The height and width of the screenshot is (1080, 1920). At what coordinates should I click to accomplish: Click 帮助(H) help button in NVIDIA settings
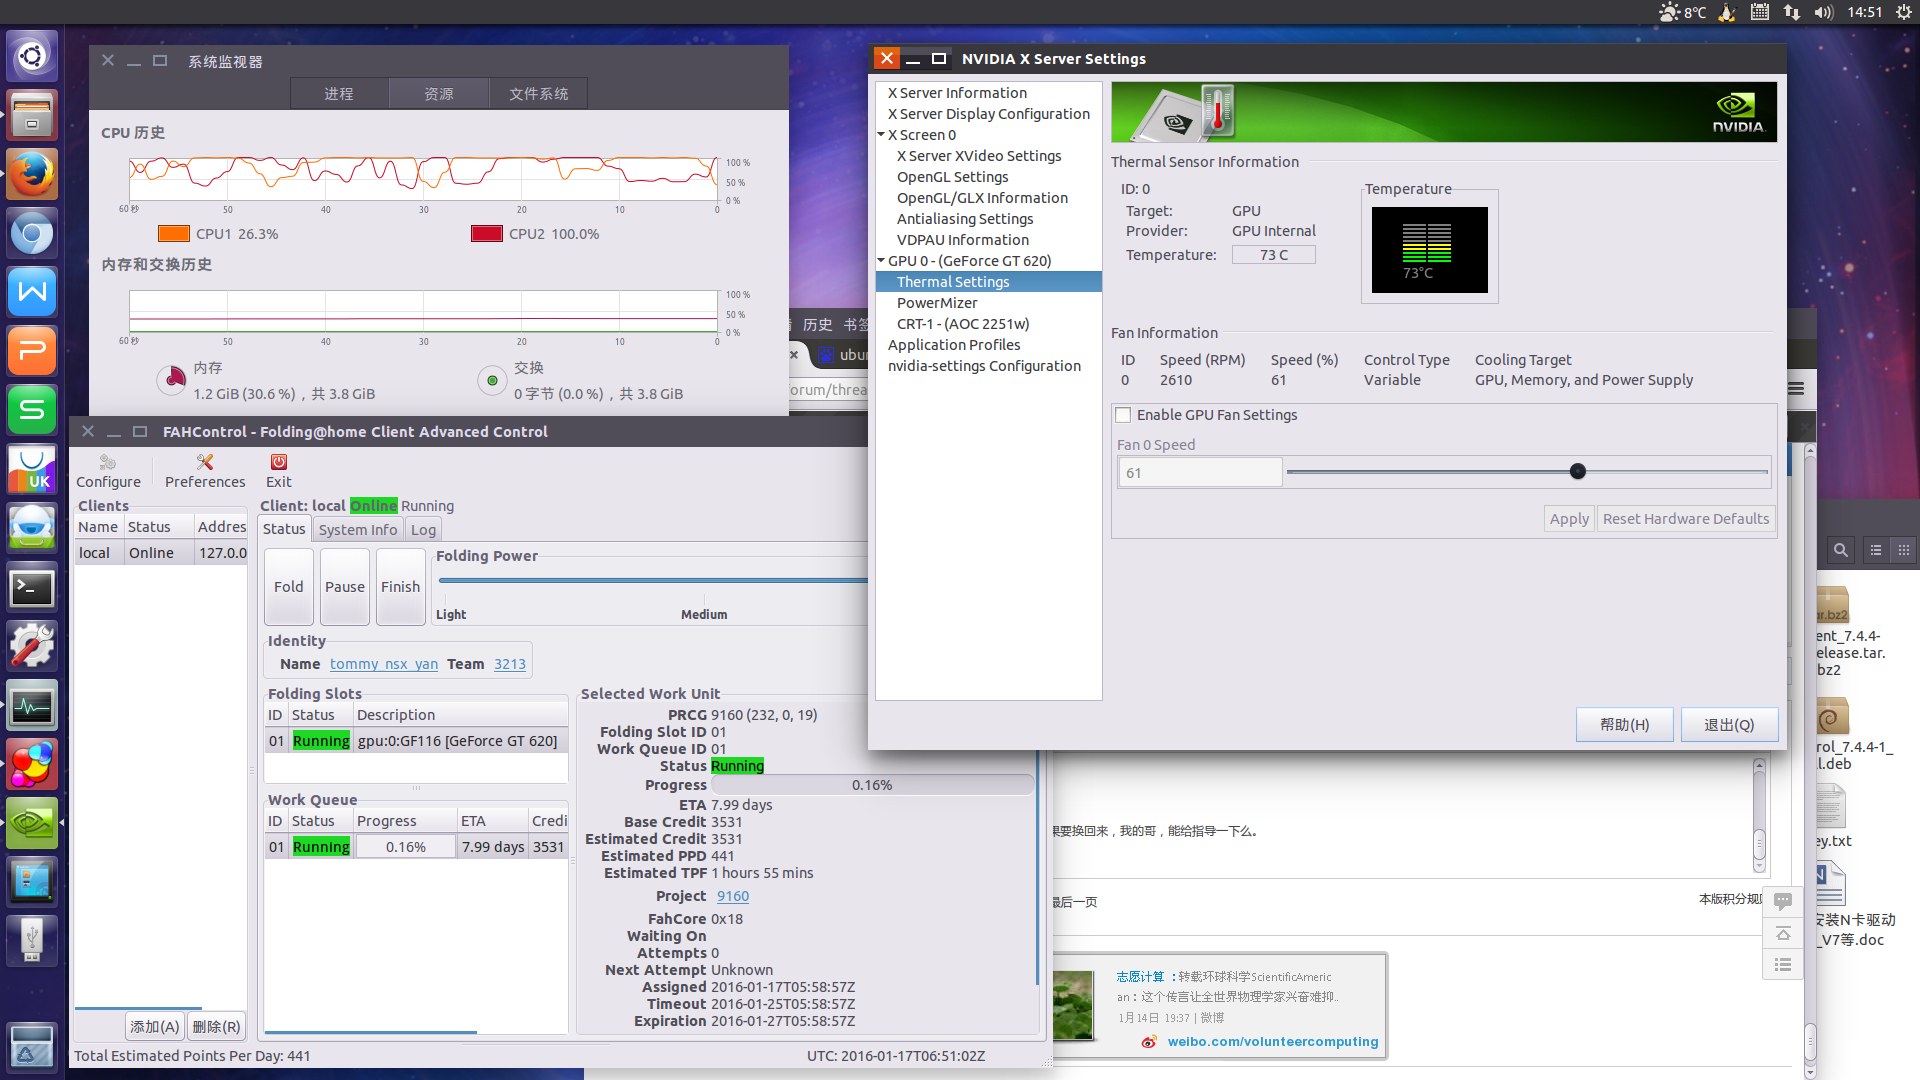click(1624, 725)
